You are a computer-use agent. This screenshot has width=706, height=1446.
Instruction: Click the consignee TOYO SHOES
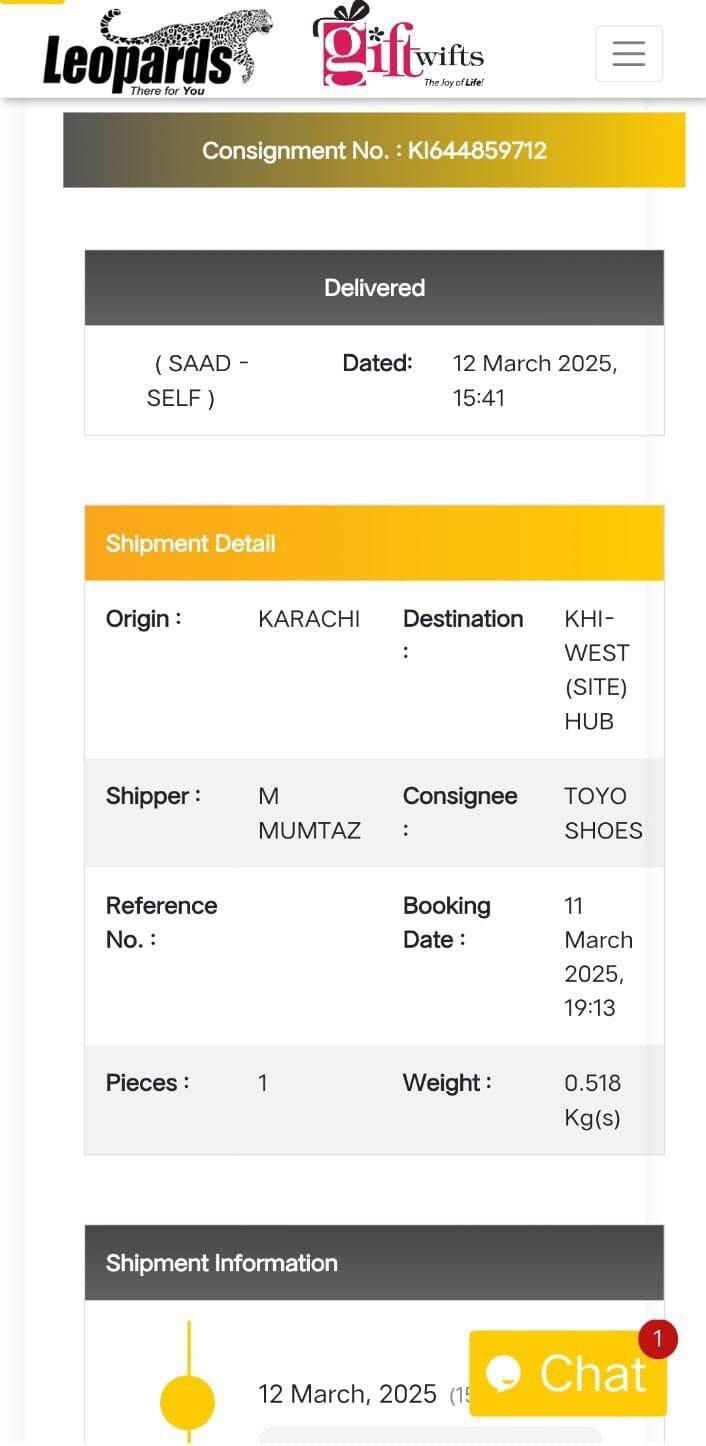[x=603, y=813]
